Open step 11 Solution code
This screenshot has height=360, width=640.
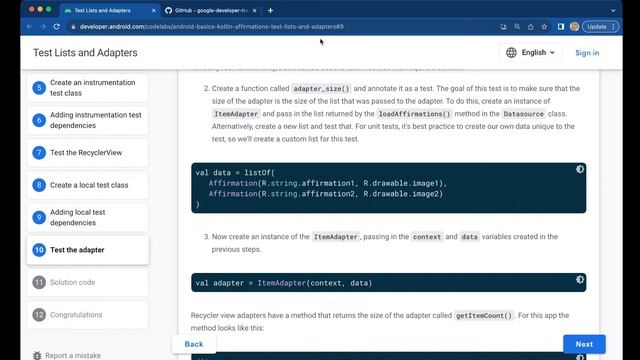tap(88, 282)
